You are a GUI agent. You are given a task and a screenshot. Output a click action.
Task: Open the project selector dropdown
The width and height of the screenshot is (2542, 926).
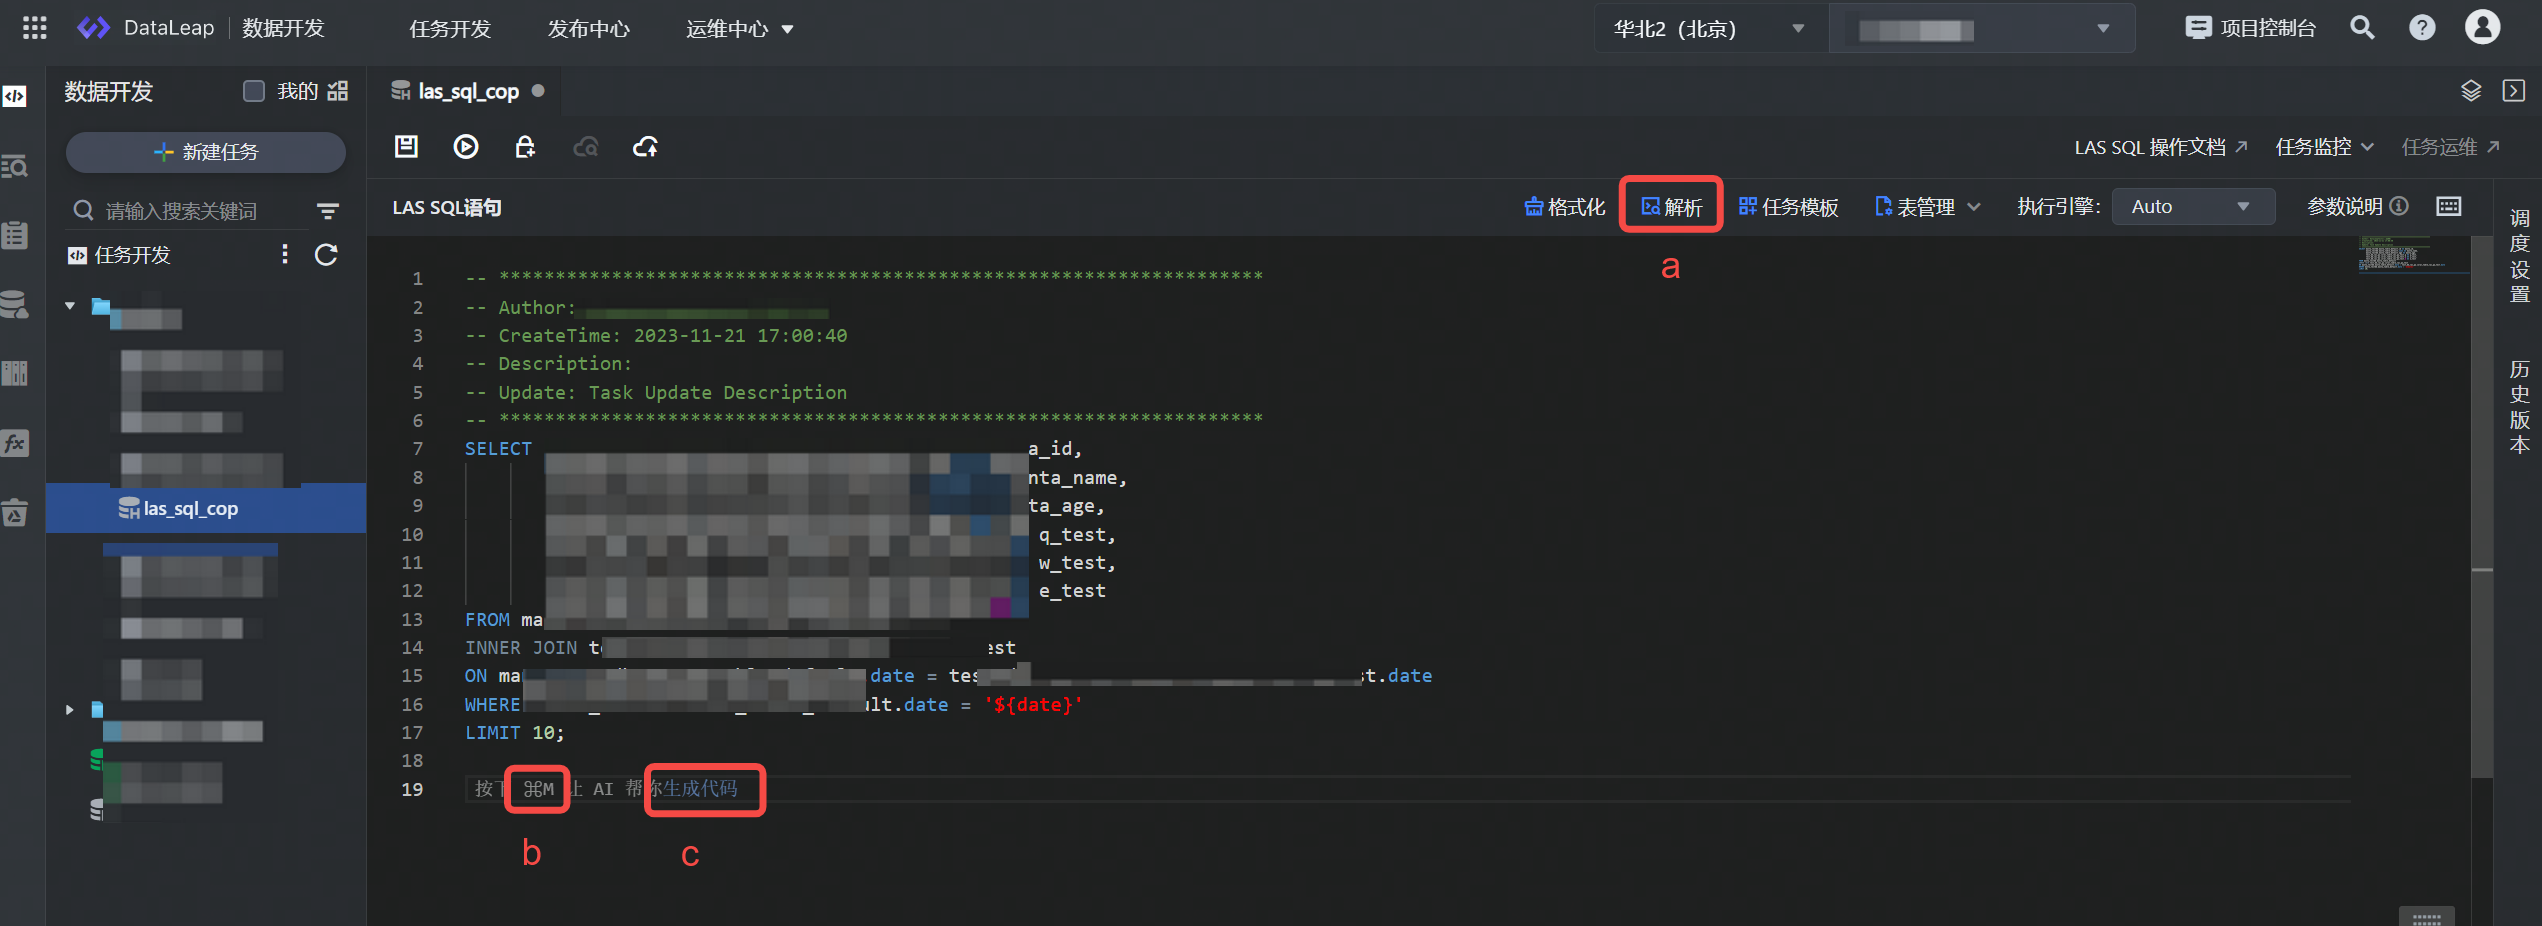point(1982,29)
